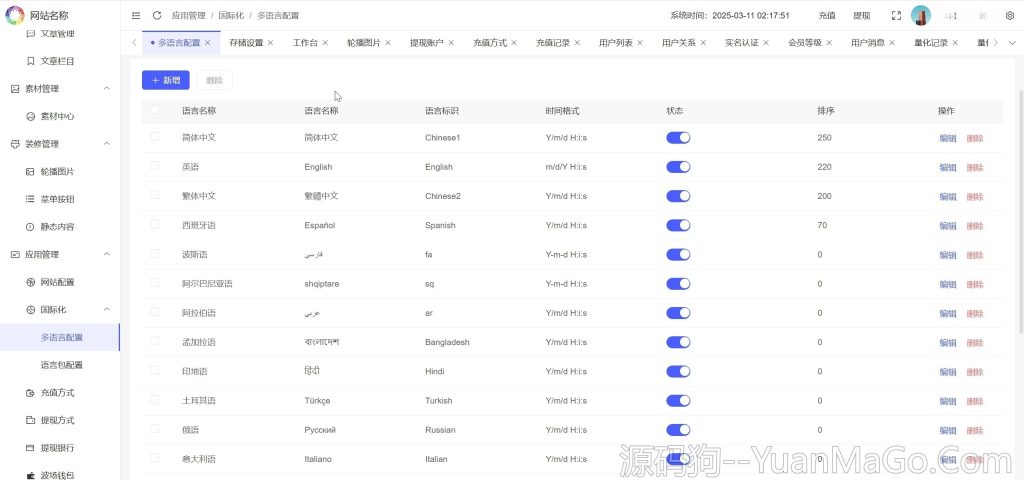1024x480 pixels.
Task: Delete the 英语 language row
Action: (x=975, y=168)
